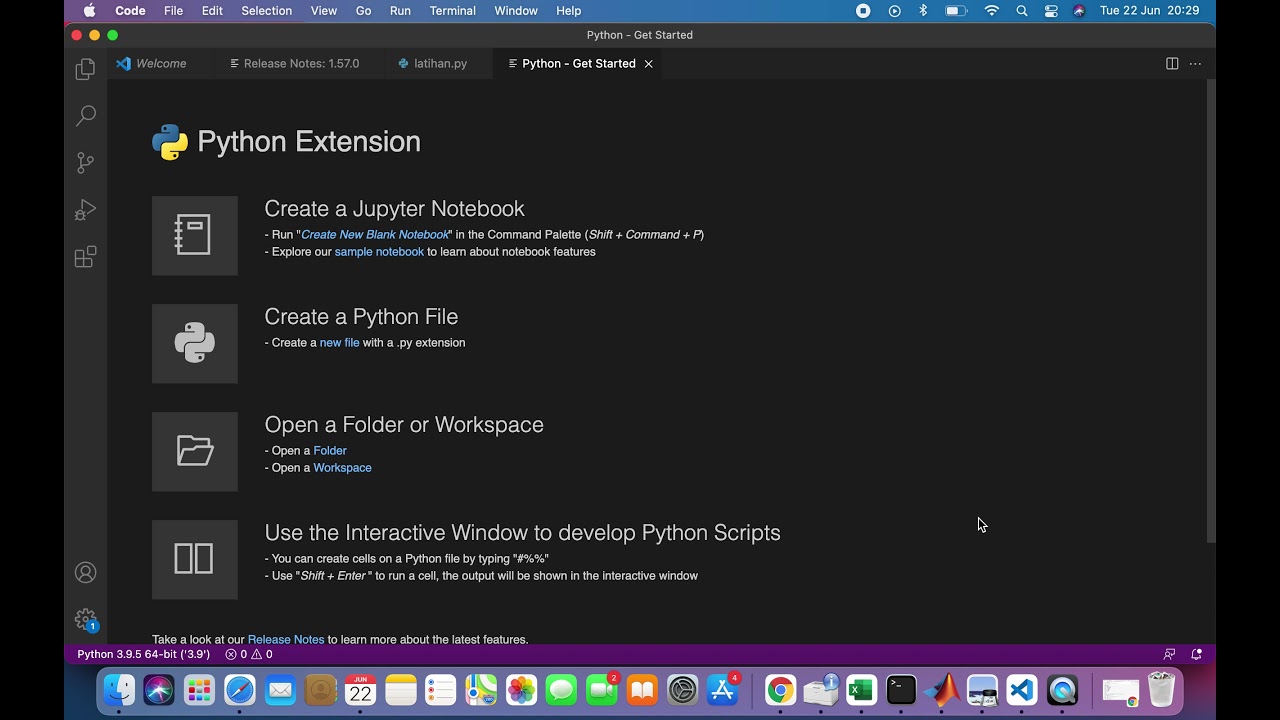Image resolution: width=1280 pixels, height=720 pixels.
Task: Switch to Release Notes: 1.57.0 tab
Action: [x=301, y=63]
